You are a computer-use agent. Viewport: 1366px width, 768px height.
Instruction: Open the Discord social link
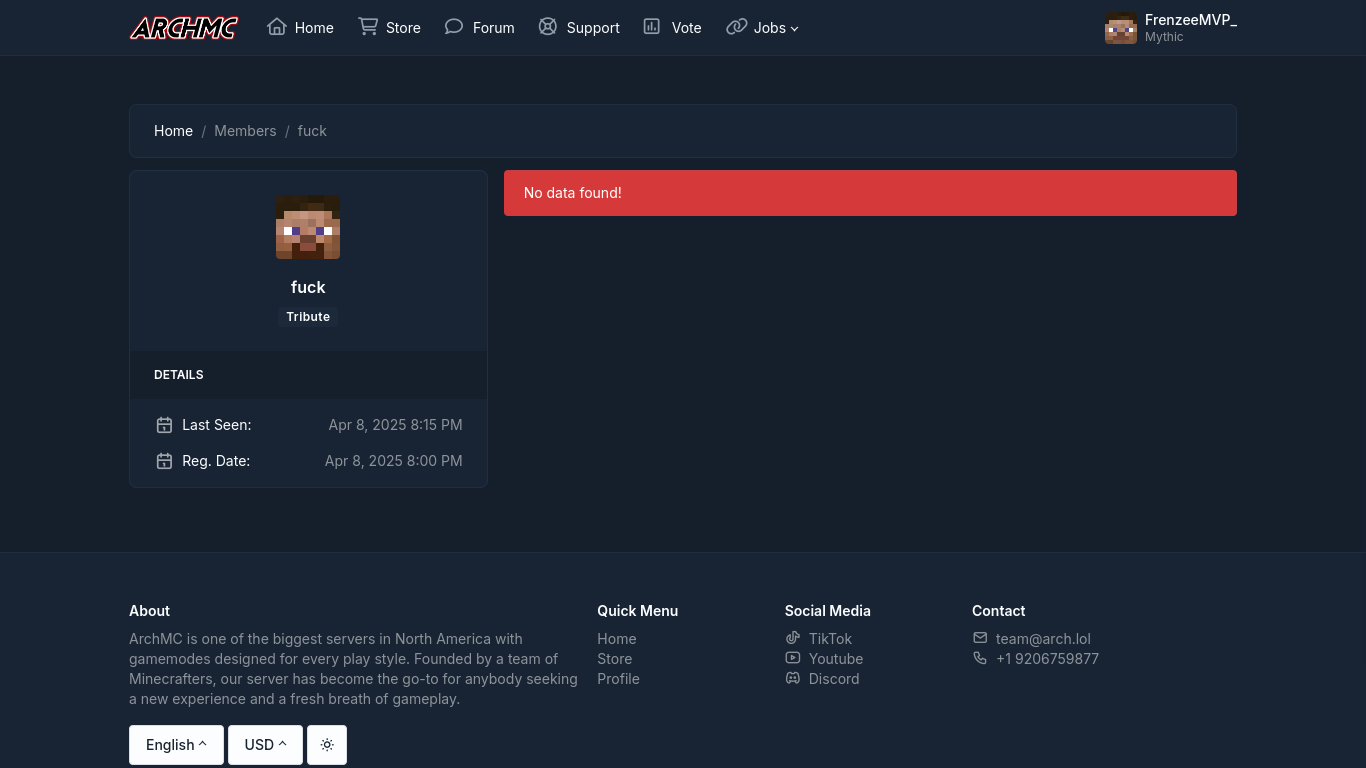[822, 679]
